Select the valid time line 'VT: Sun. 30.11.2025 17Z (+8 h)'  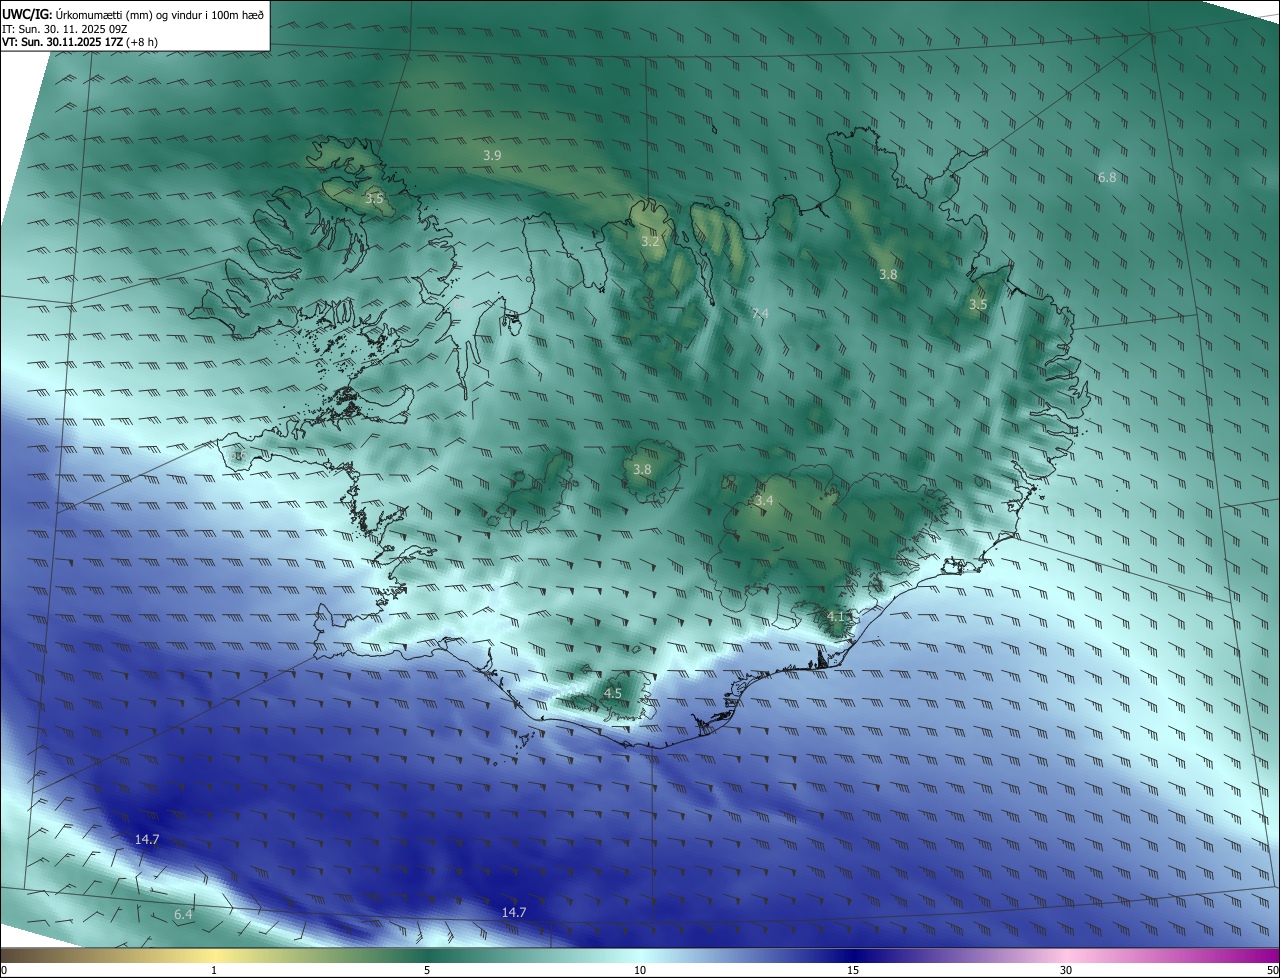(x=80, y=42)
